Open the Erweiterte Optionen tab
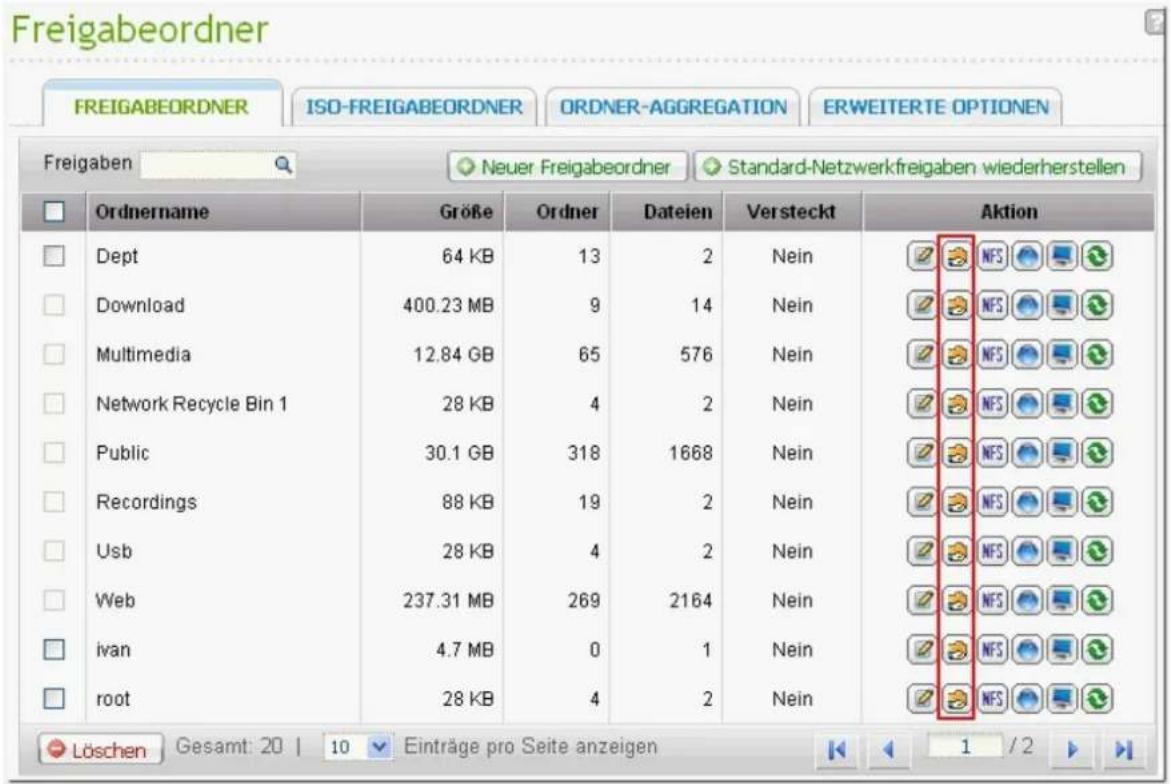The image size is (1171, 784). click(936, 107)
